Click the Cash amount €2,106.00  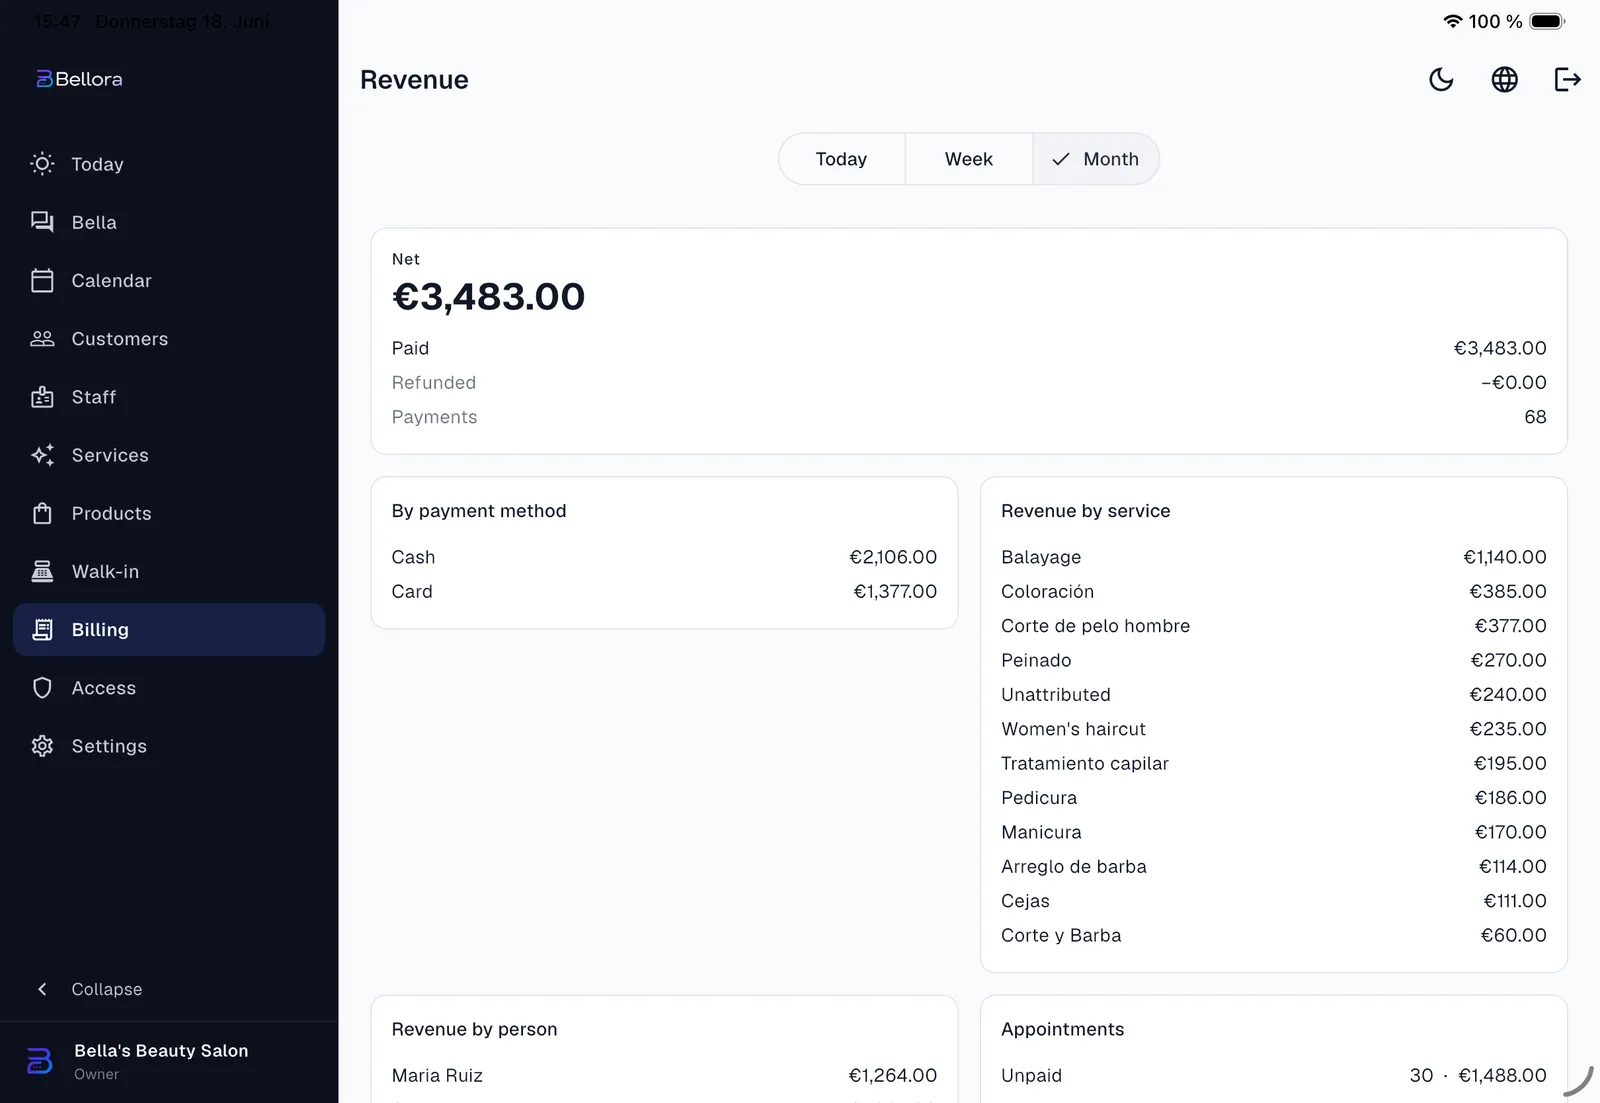(x=893, y=557)
